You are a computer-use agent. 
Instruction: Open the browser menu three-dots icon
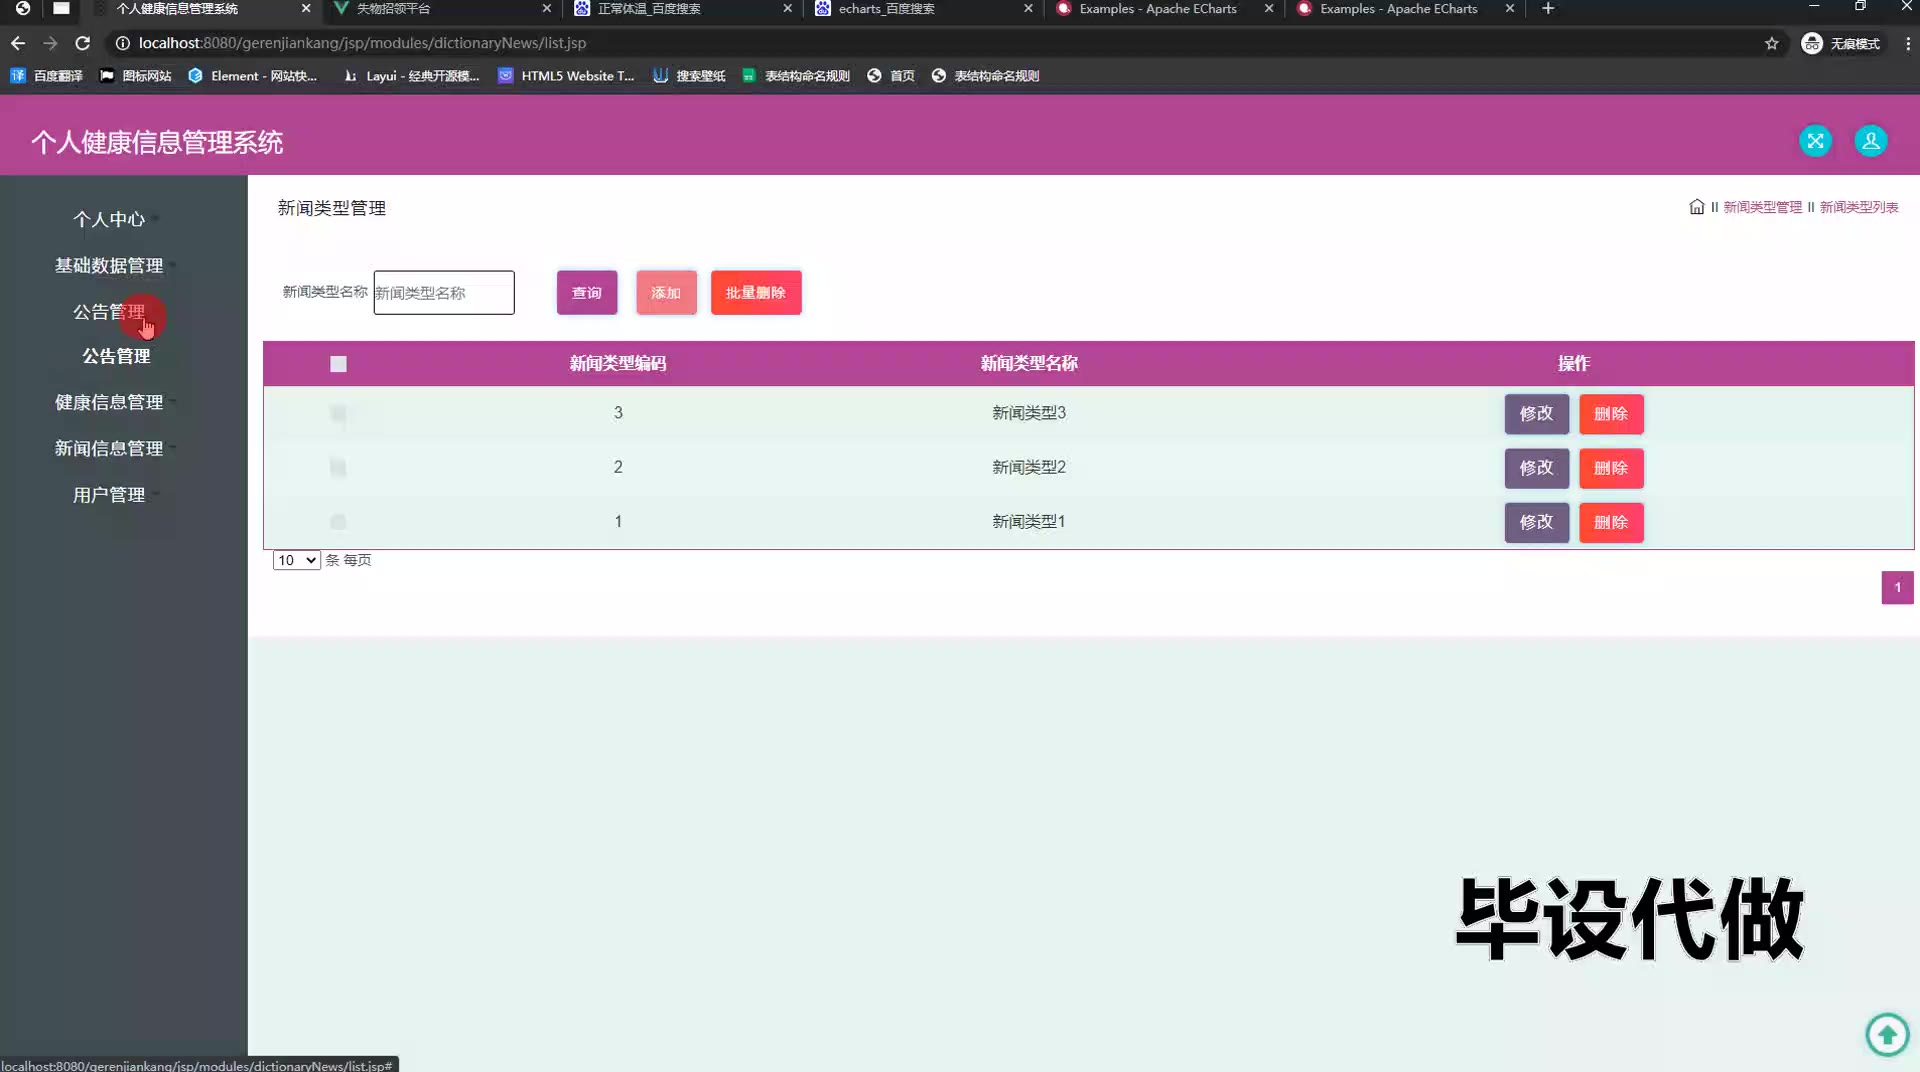(1907, 43)
